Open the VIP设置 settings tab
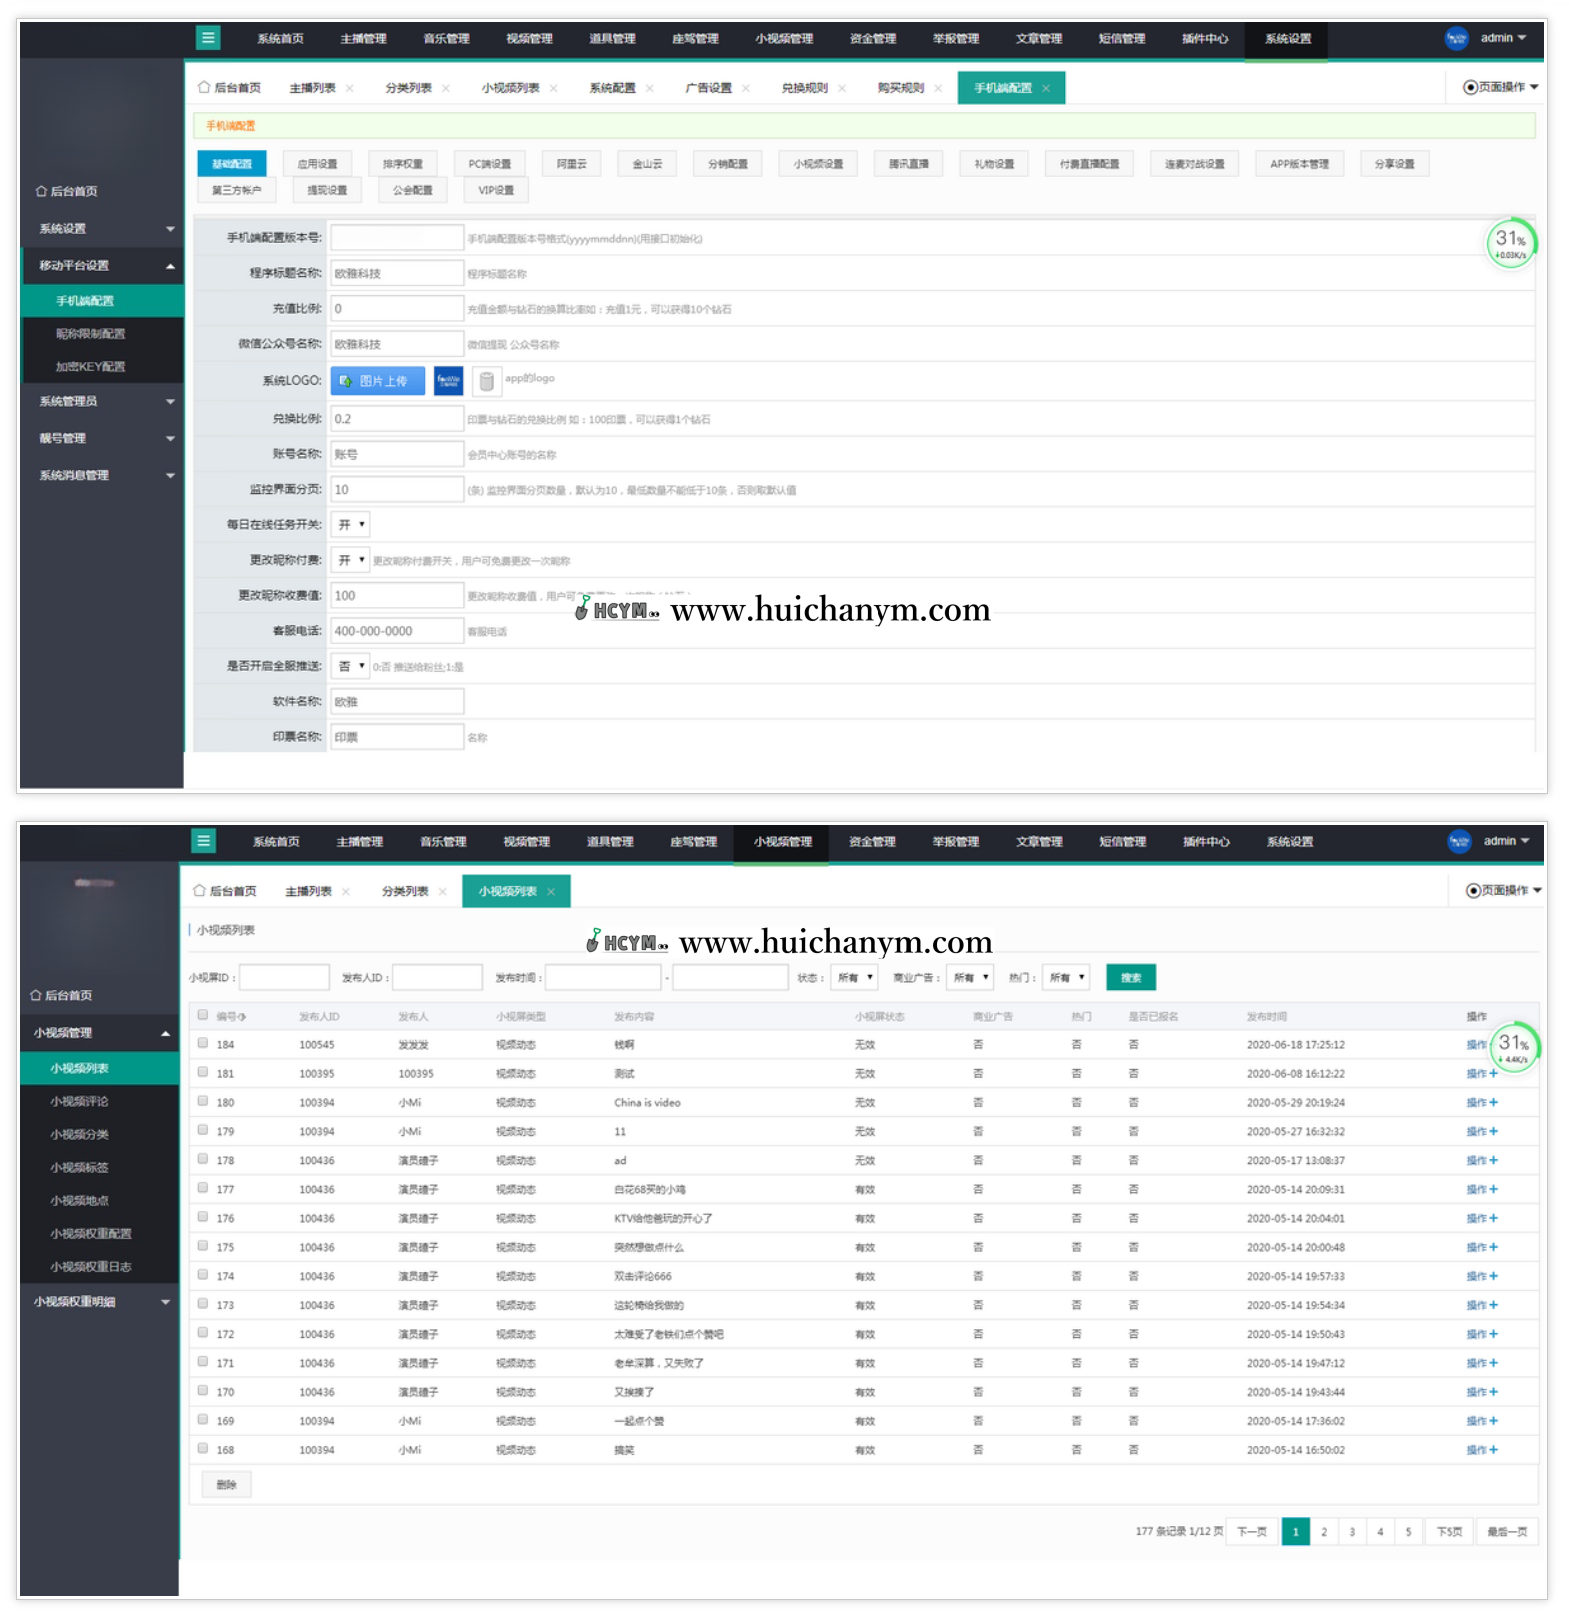The height and width of the screenshot is (1616, 1569). (x=496, y=190)
